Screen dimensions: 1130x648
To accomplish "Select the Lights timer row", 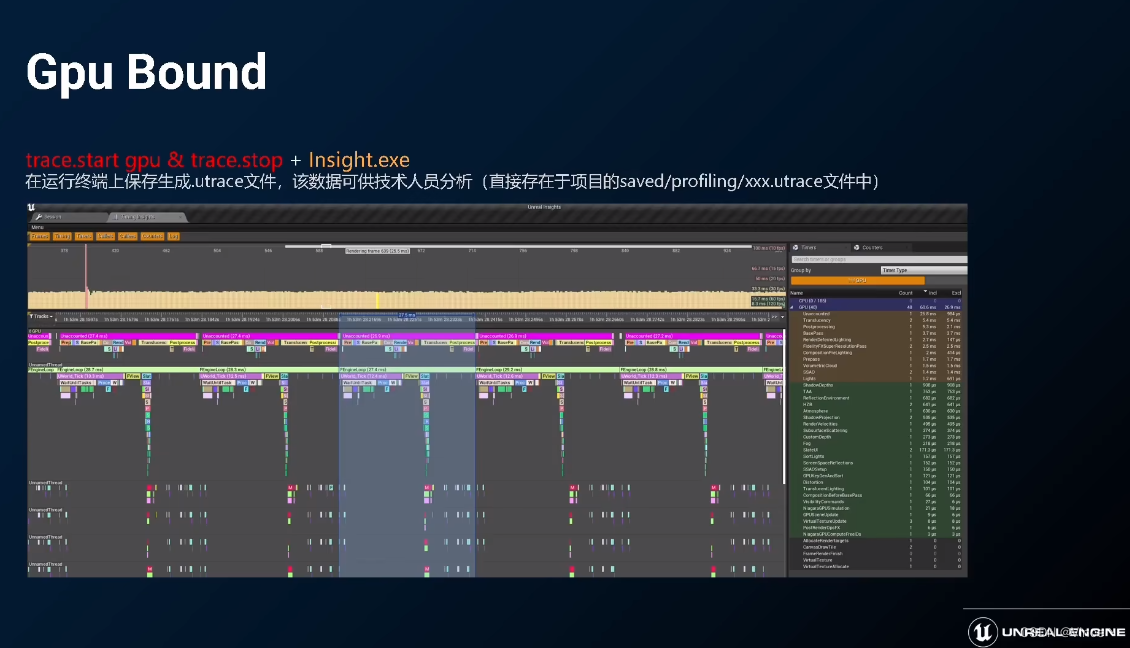I will click(x=878, y=378).
